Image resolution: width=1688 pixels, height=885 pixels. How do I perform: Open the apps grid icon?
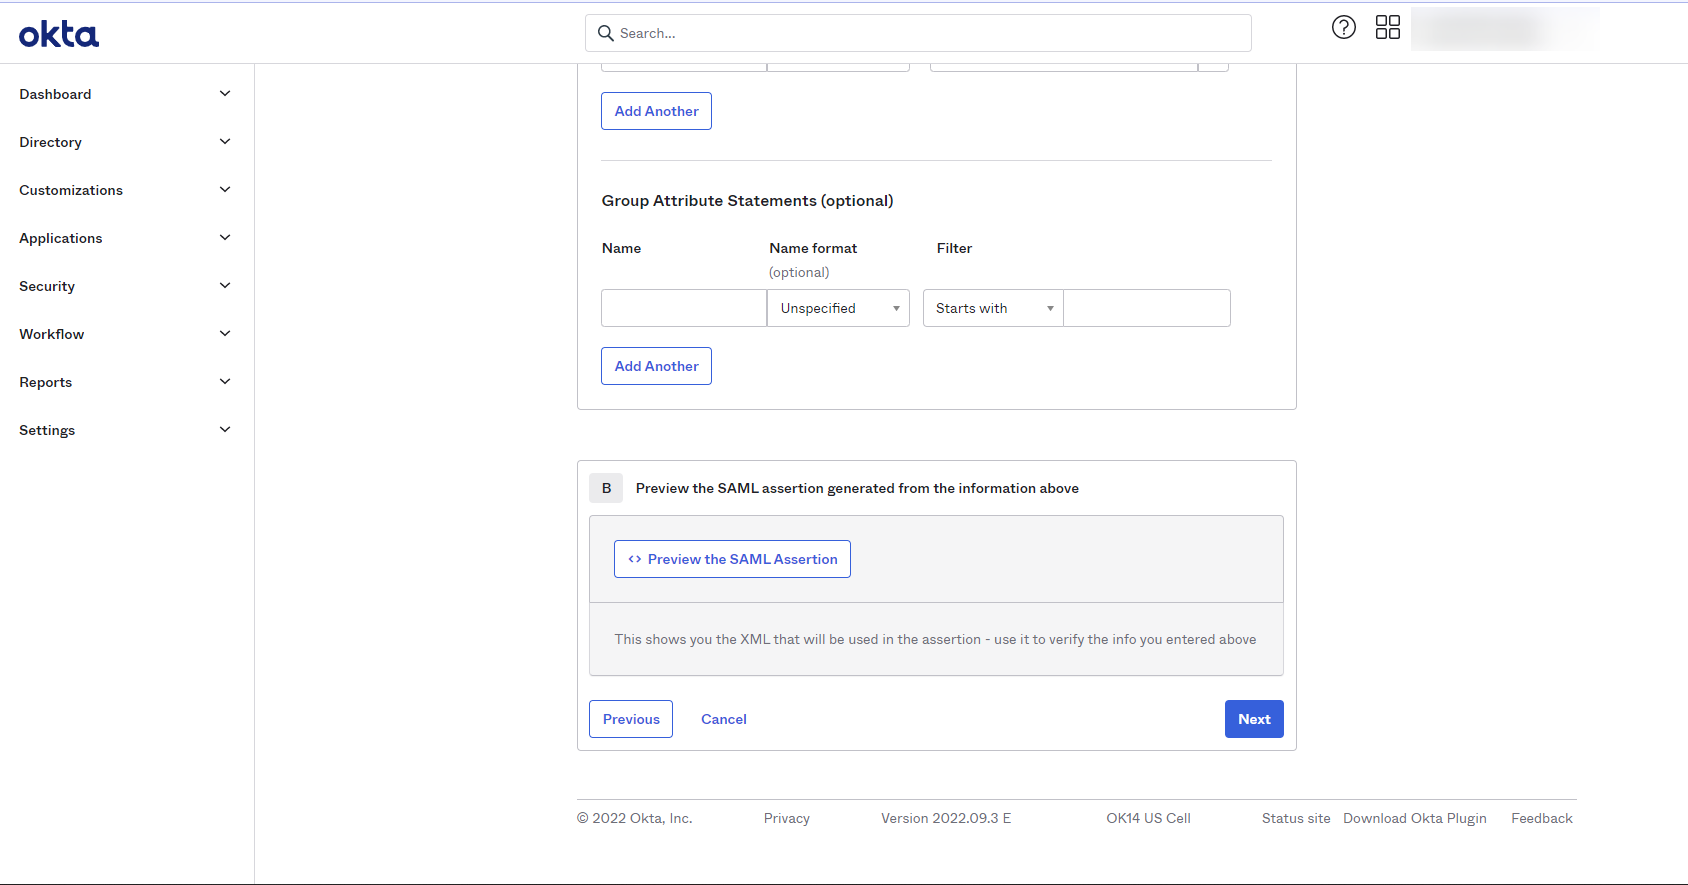(x=1388, y=27)
